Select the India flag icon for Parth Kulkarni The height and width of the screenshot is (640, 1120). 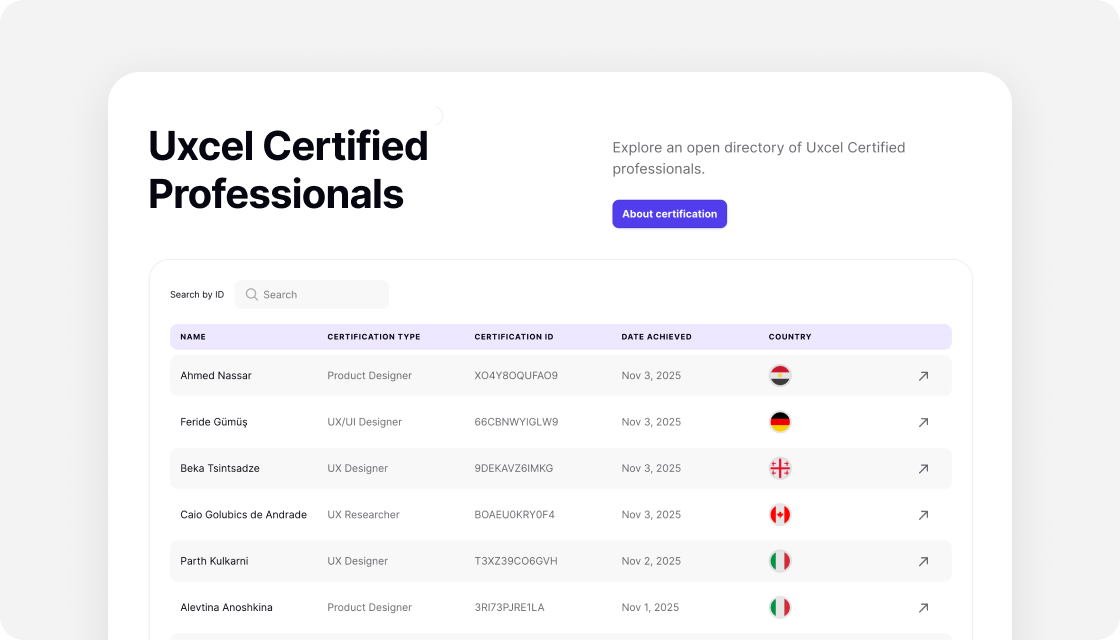pos(780,561)
